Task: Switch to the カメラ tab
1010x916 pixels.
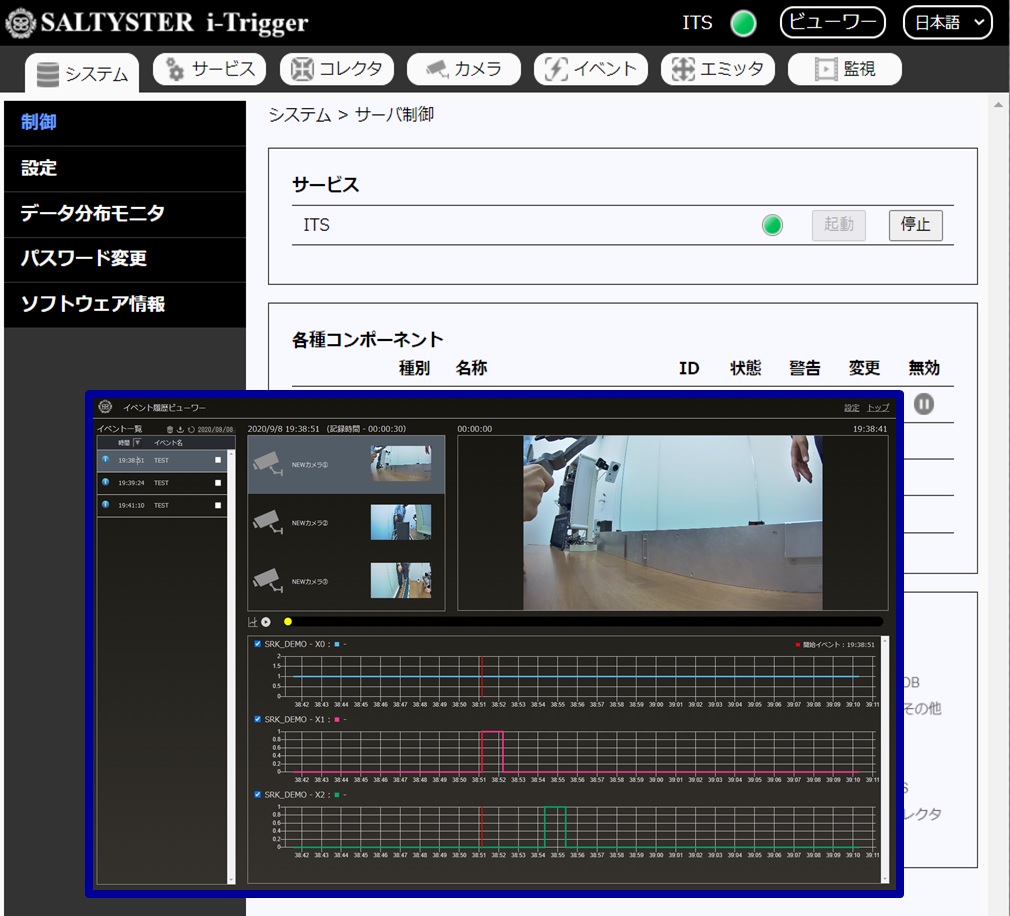Action: point(464,69)
